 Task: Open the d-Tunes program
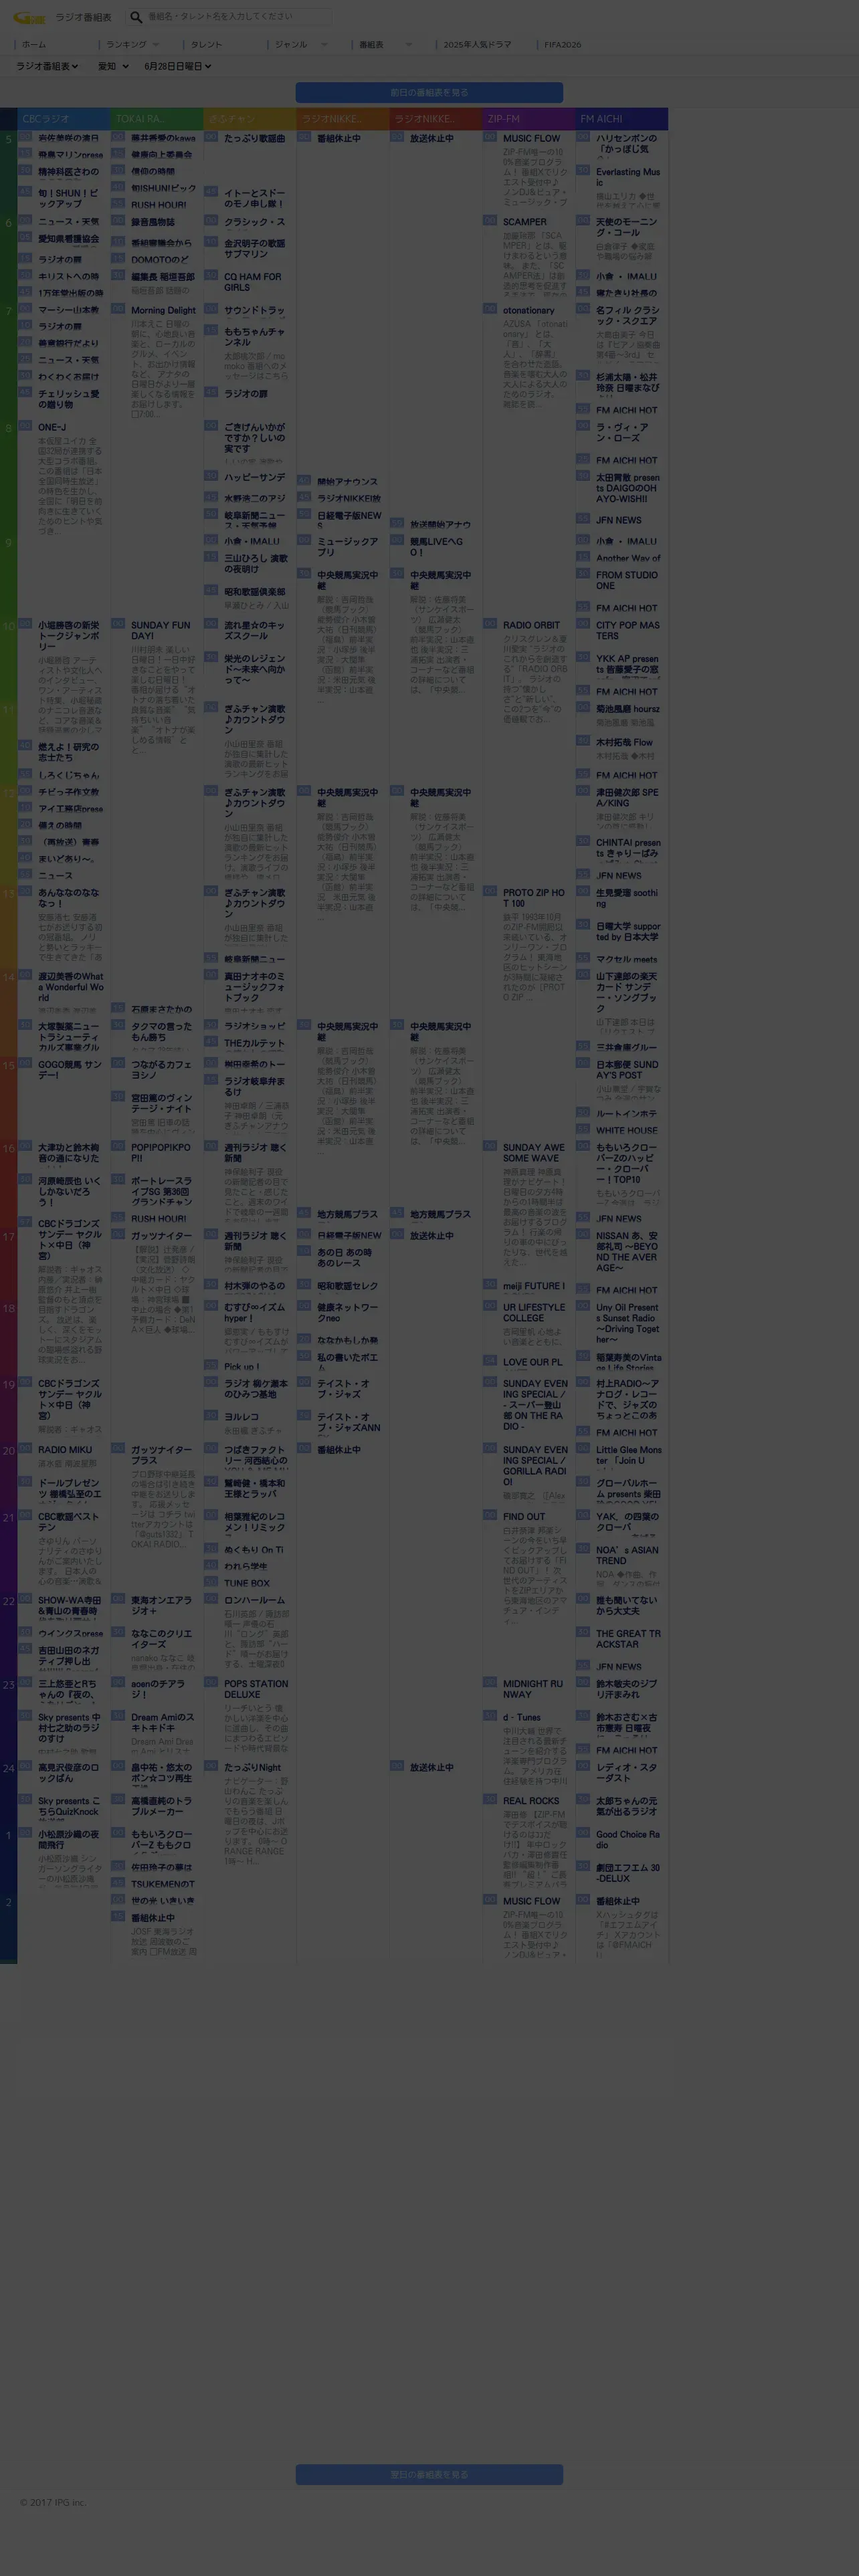pos(522,1717)
